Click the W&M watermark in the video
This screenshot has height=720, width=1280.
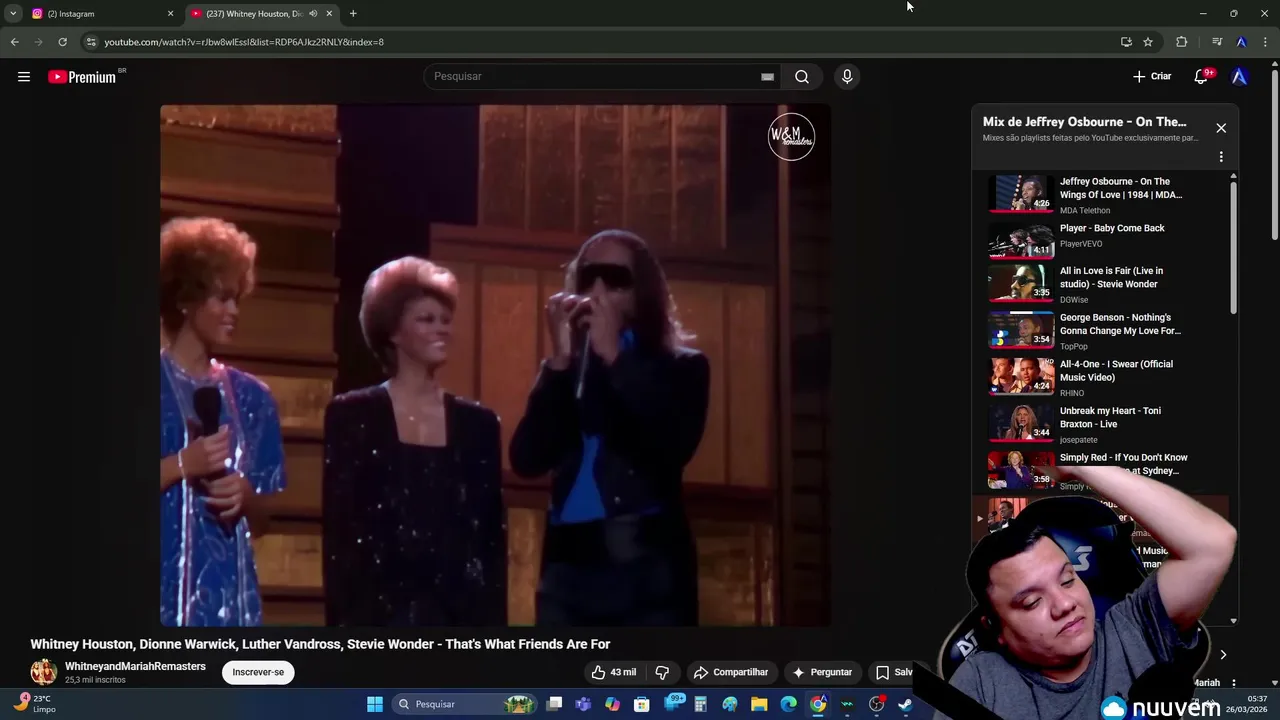(x=791, y=137)
